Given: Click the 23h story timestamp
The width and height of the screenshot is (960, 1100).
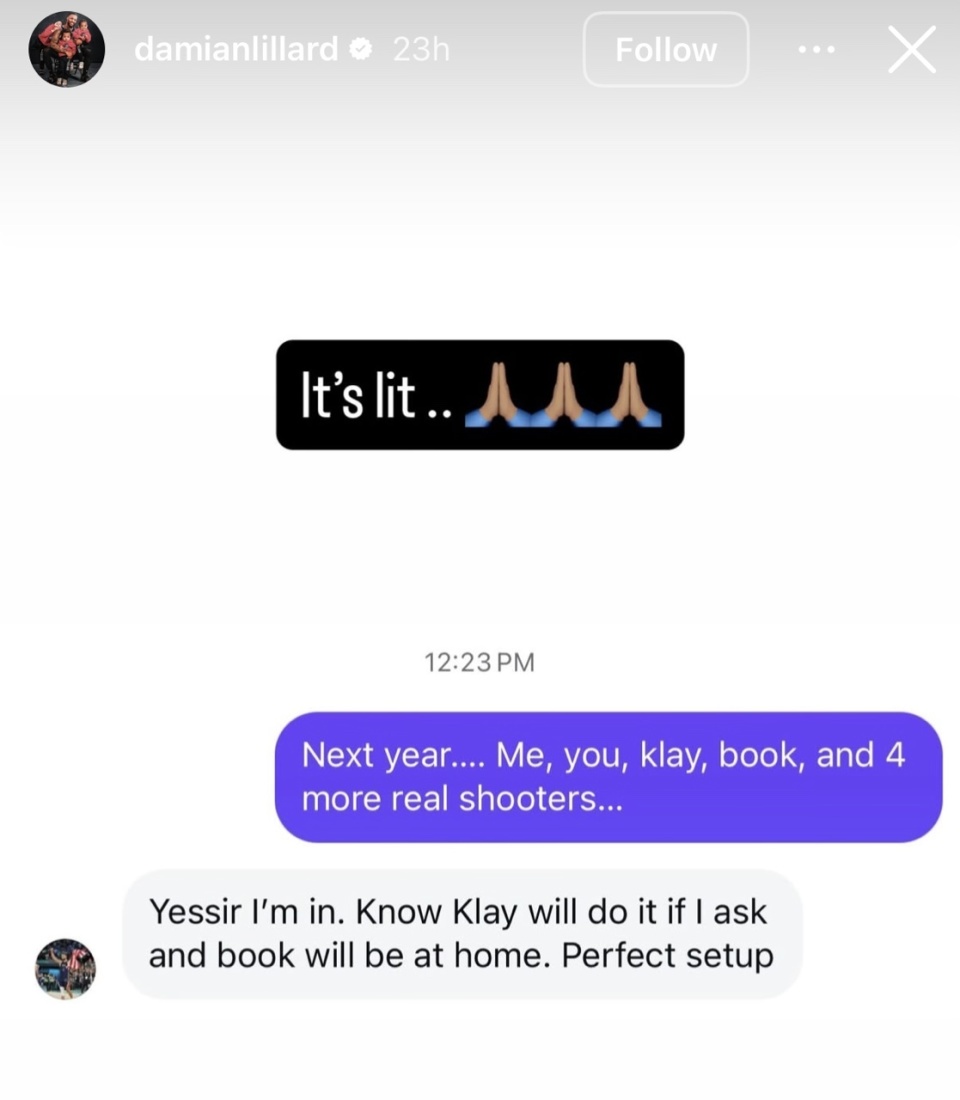Looking at the screenshot, I should coord(421,49).
